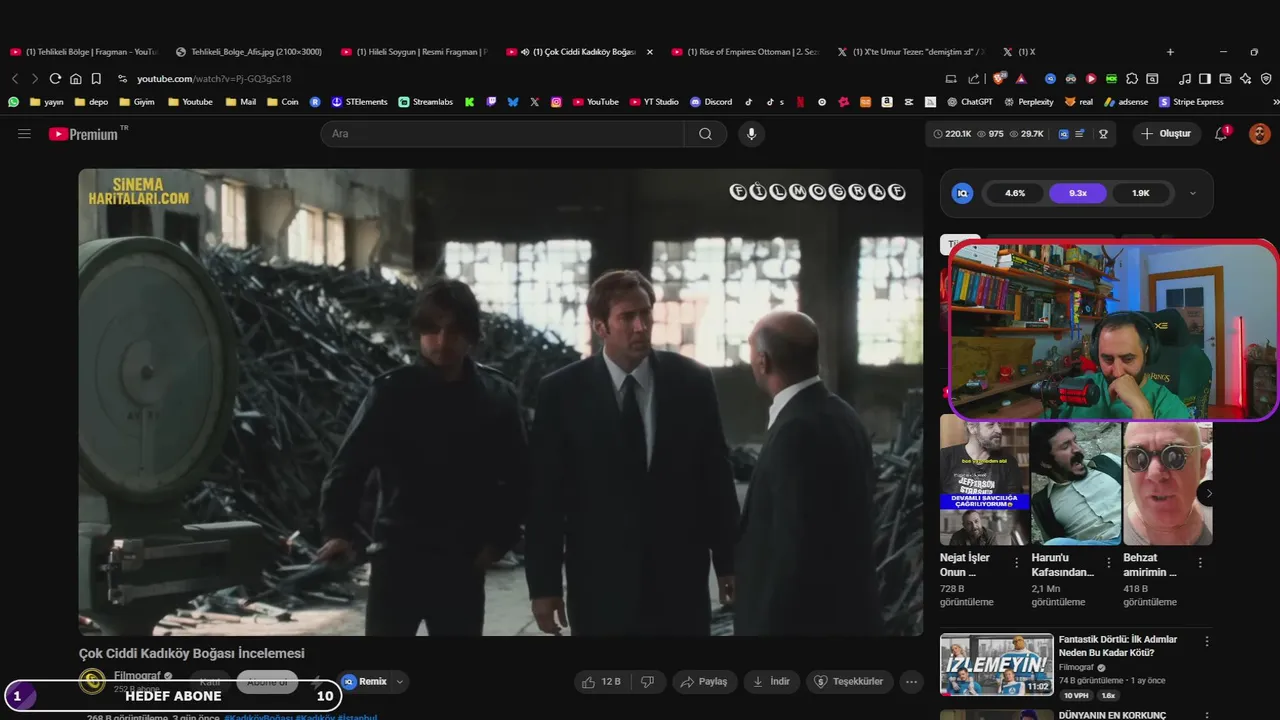Select the 4.6% vidIQ metric pill
The height and width of the screenshot is (720, 1280).
(x=1015, y=193)
